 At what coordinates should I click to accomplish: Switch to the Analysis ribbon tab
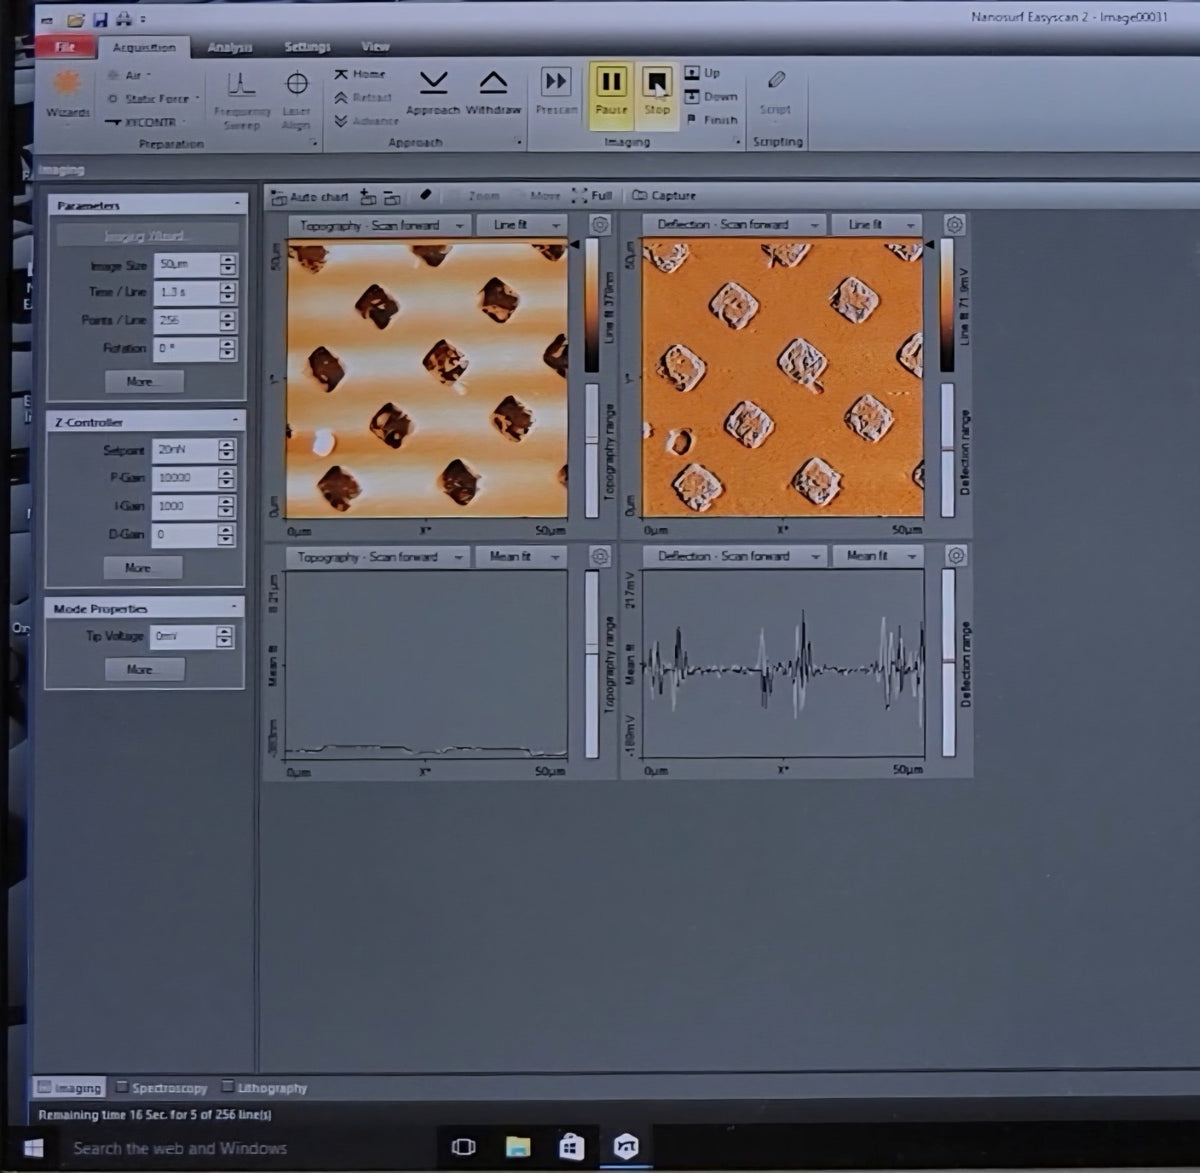point(229,47)
